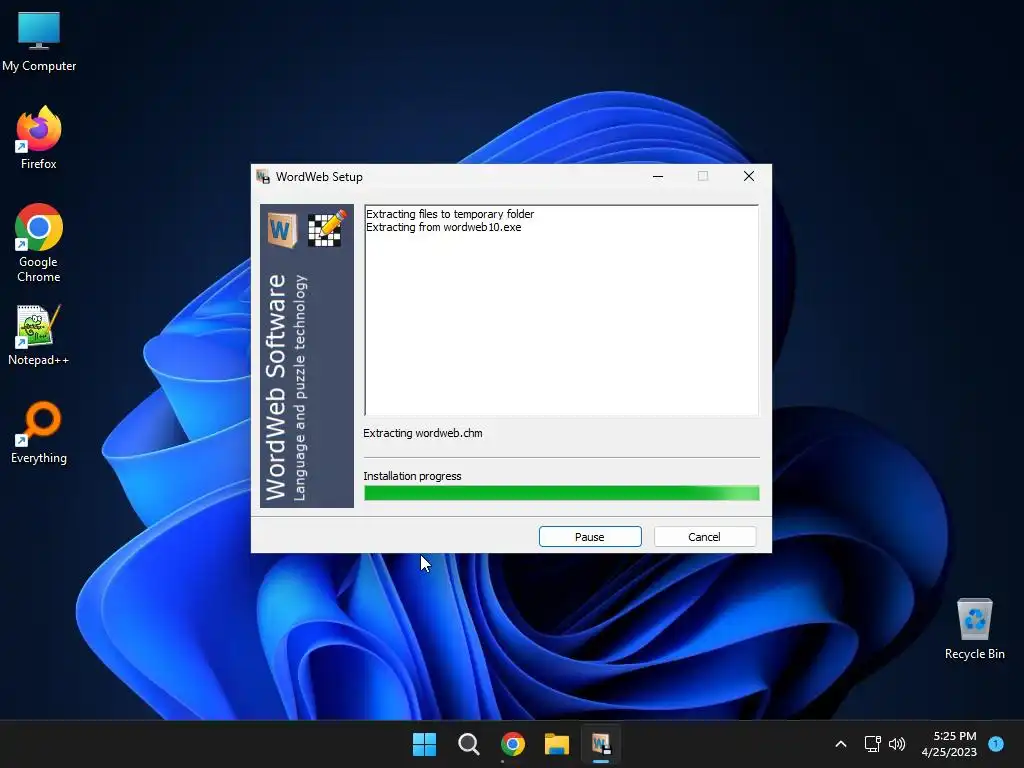Click 'Extracting files to temporary folder' log line
Screen dimensions: 1024x768
coord(450,214)
